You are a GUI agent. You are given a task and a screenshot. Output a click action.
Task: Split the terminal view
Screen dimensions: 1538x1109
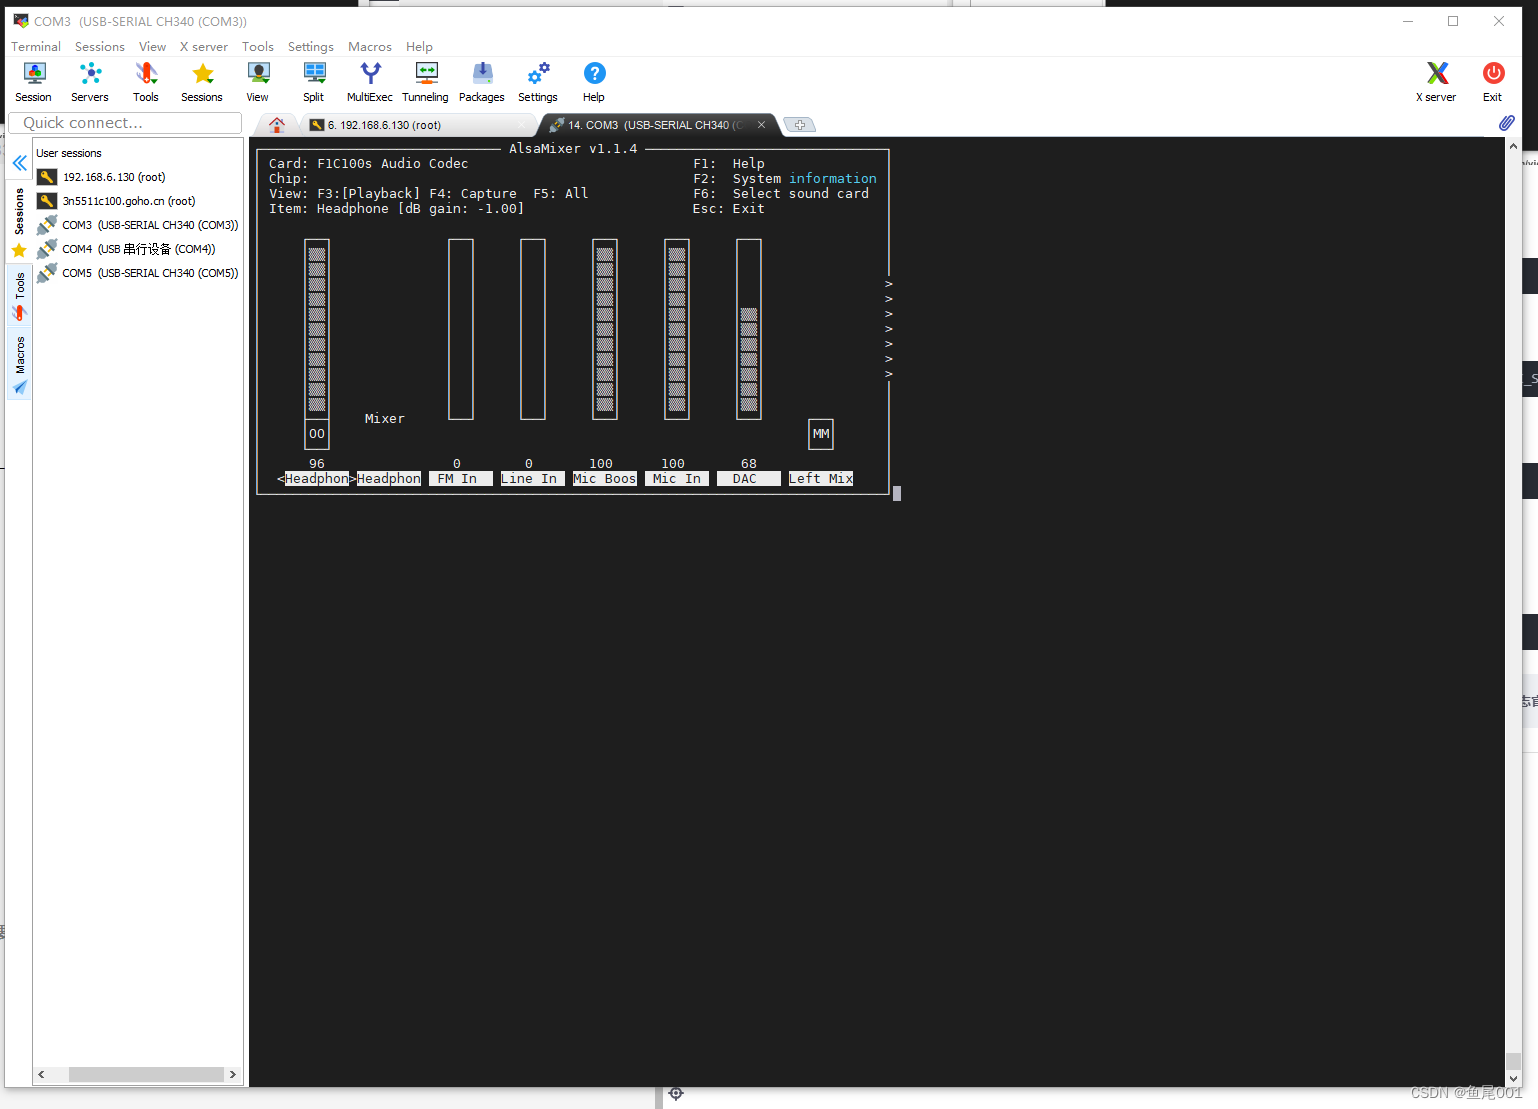click(313, 80)
